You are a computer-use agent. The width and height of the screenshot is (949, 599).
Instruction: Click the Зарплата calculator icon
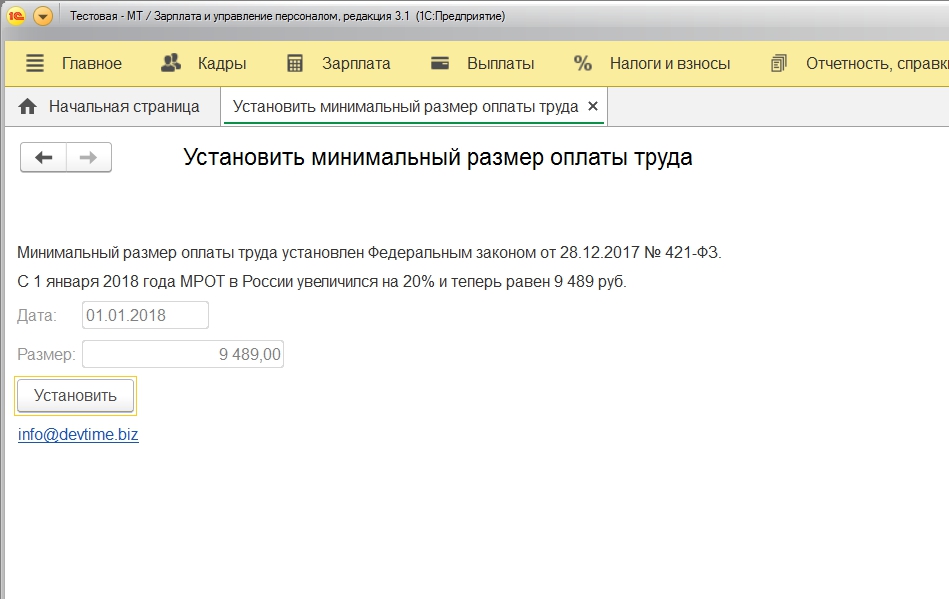[295, 64]
